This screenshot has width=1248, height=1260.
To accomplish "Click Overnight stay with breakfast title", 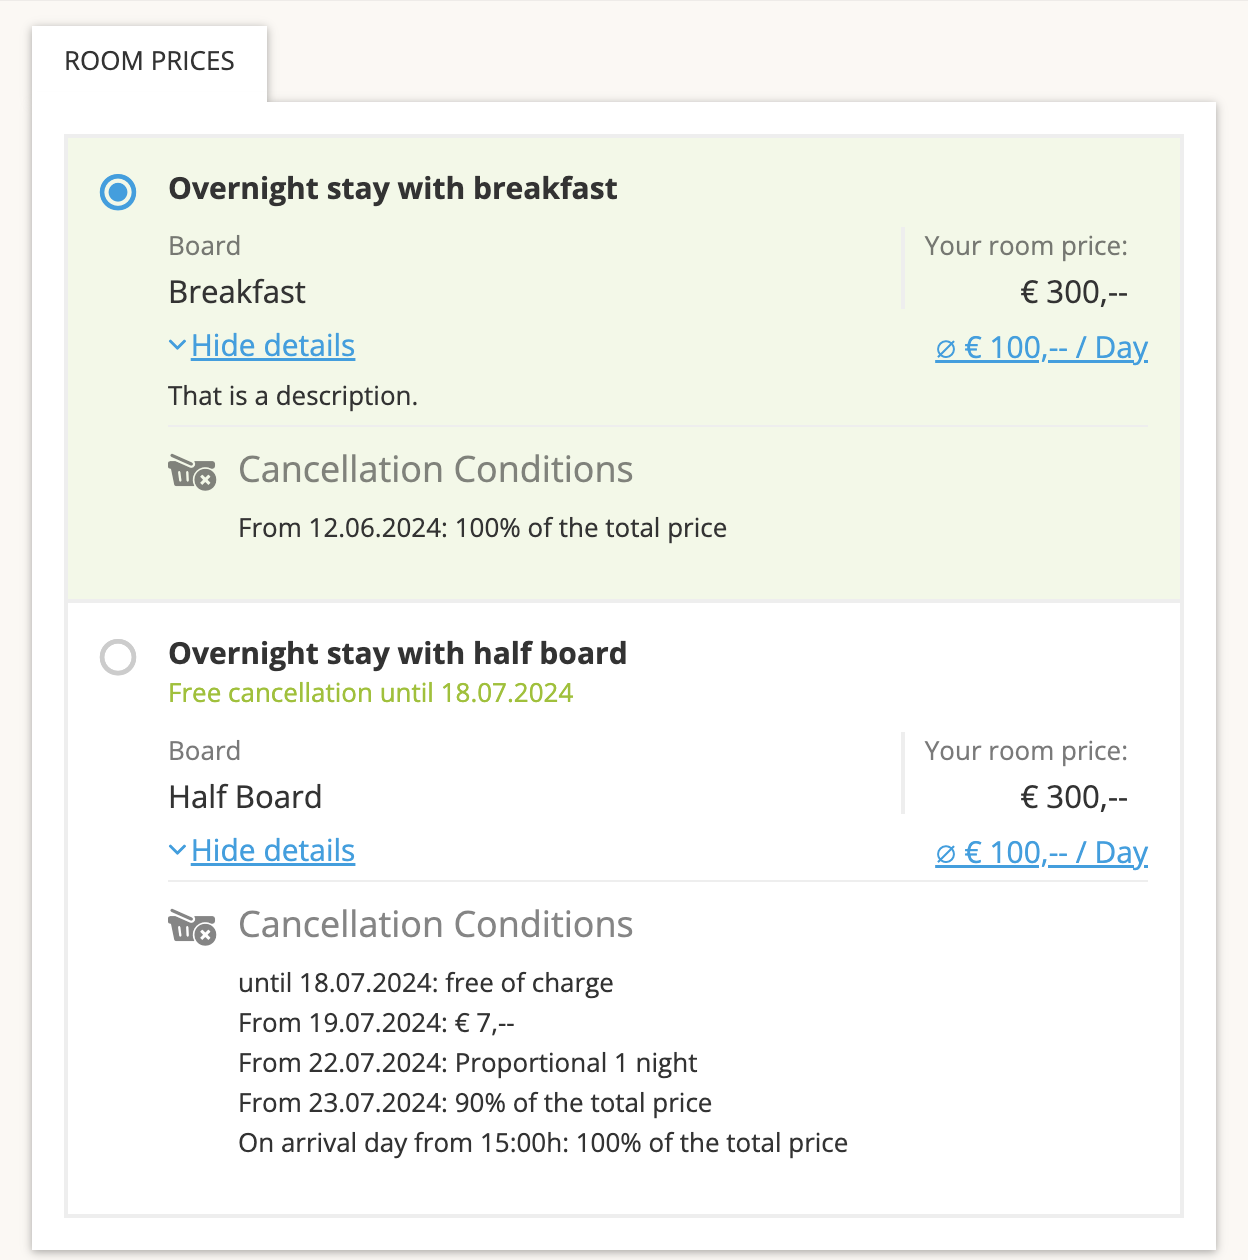I will pyautogui.click(x=393, y=189).
